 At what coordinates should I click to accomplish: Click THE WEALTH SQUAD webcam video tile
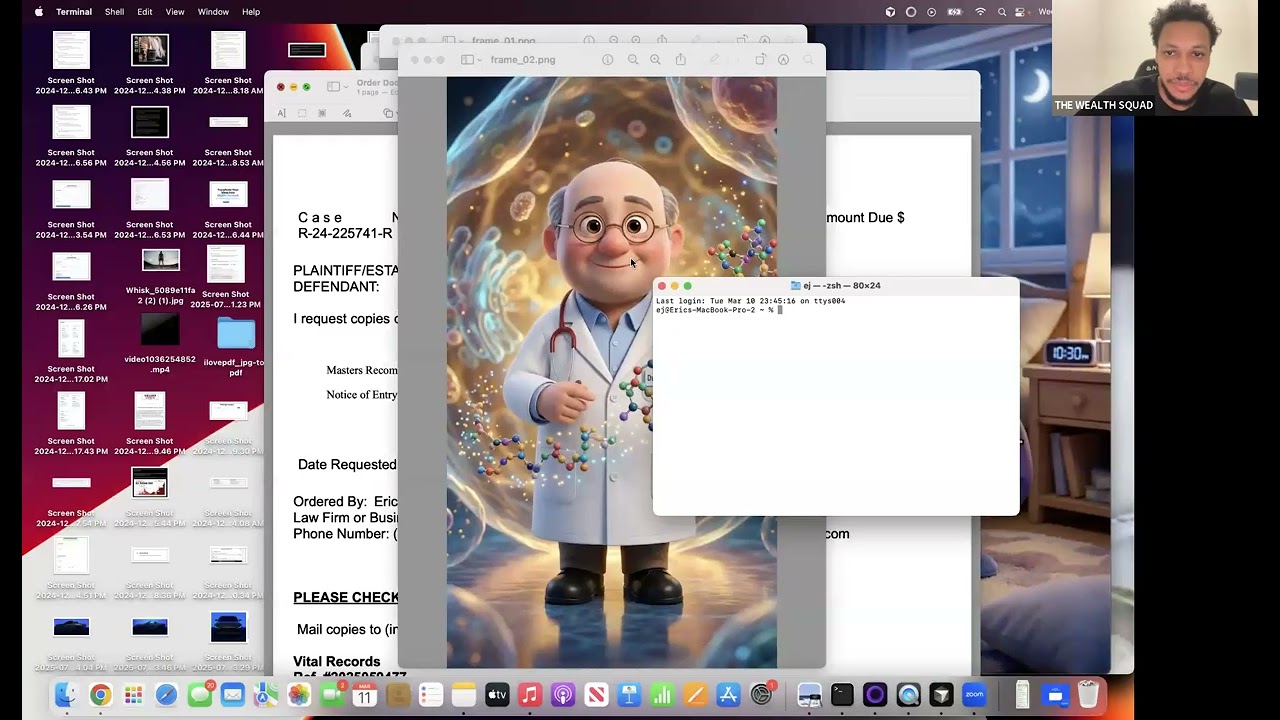pos(1154,58)
